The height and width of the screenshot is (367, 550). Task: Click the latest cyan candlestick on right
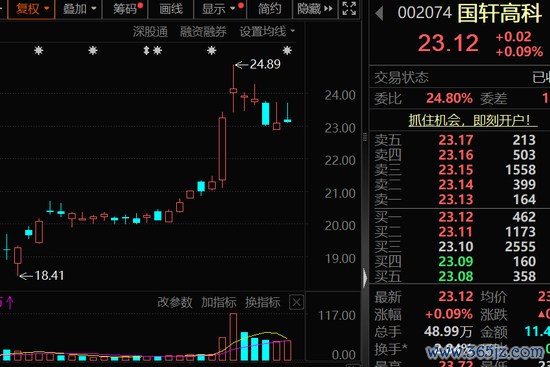[x=288, y=113]
